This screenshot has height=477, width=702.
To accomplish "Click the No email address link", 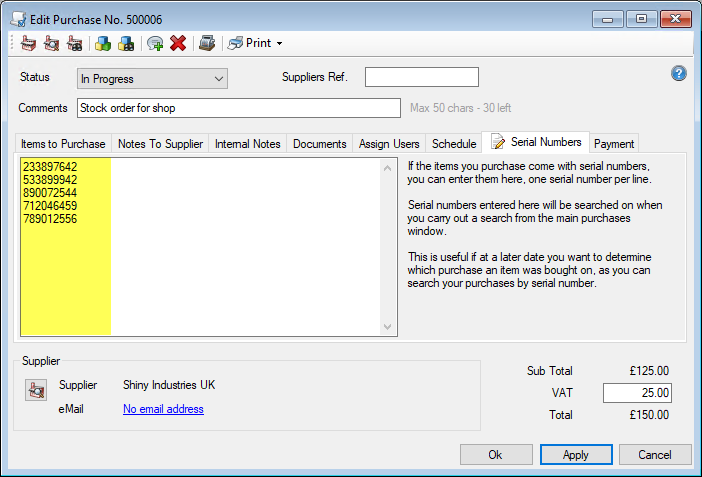I will [x=163, y=409].
